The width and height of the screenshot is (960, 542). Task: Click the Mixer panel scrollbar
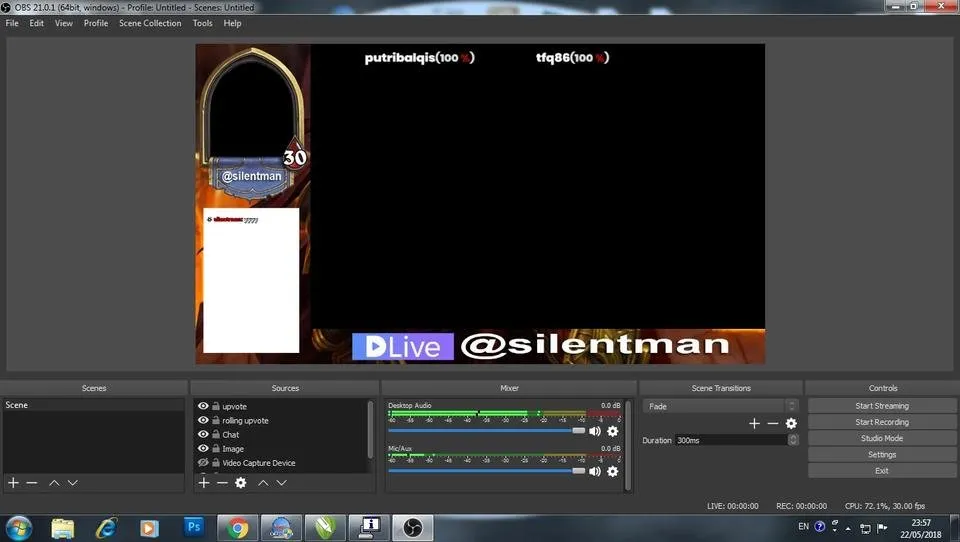(628, 445)
